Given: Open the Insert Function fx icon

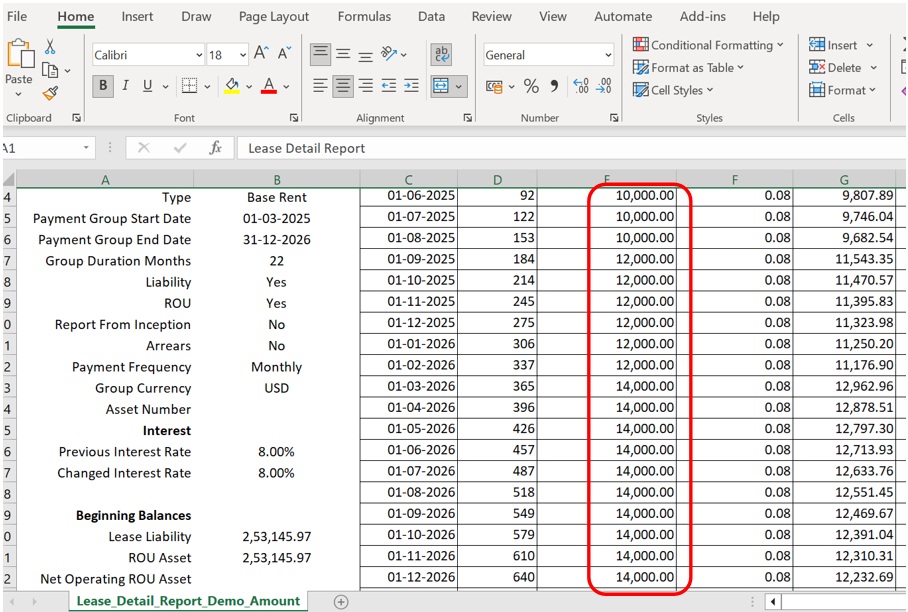Looking at the screenshot, I should (215, 148).
